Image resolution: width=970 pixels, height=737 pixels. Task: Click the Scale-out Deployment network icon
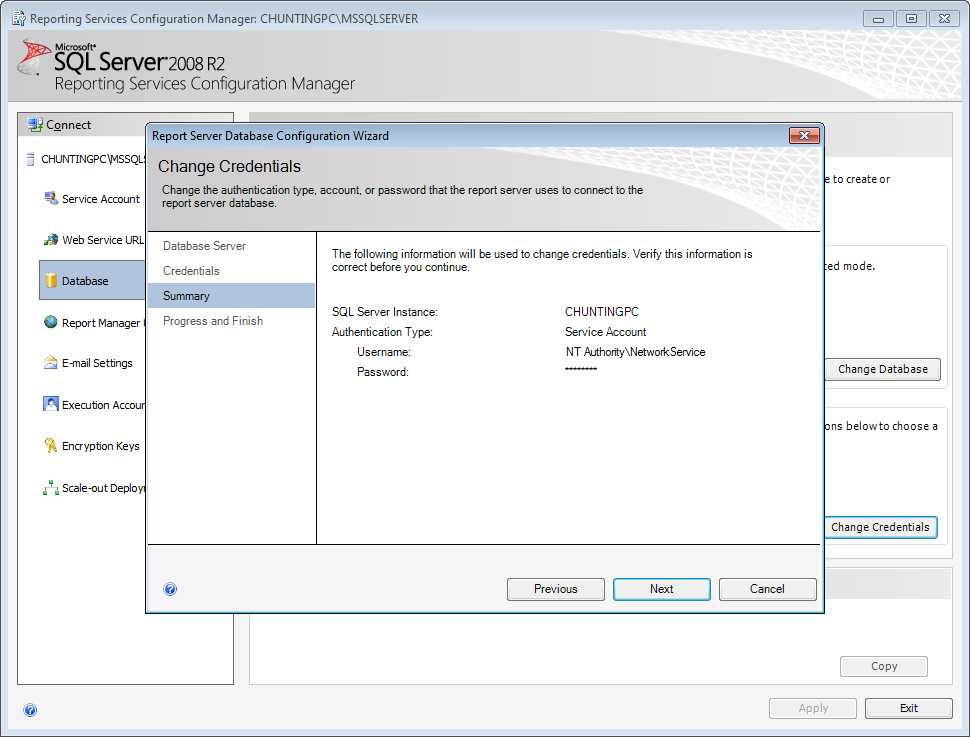[51, 488]
